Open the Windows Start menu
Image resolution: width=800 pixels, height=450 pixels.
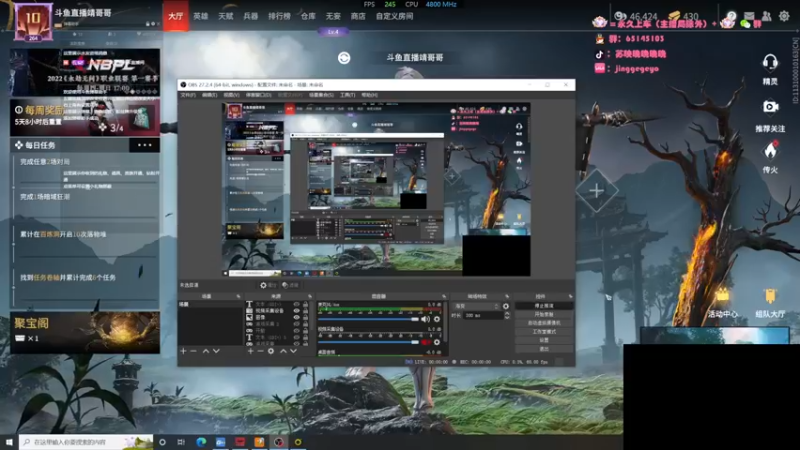click(x=9, y=442)
